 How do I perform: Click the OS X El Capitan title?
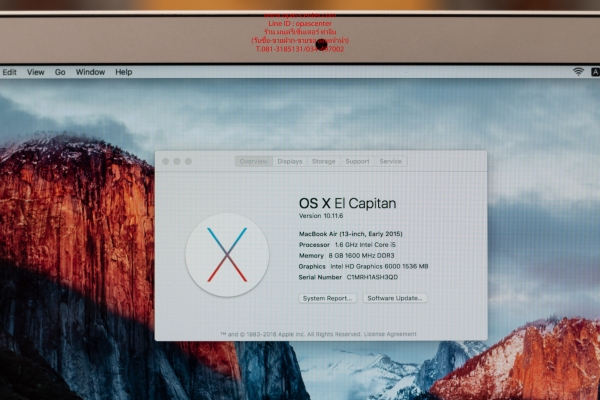click(347, 203)
